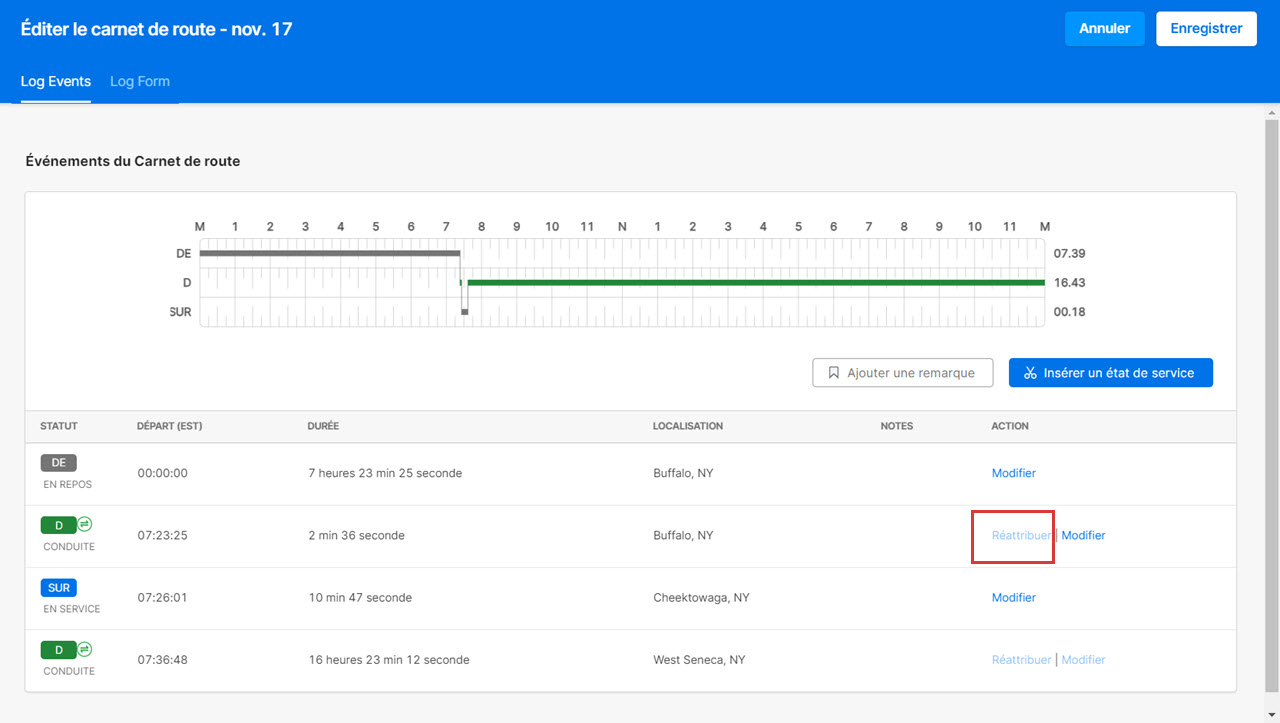The width and height of the screenshot is (1280, 723).
Task: Click Insérer un état de service button
Action: pyautogui.click(x=1110, y=373)
